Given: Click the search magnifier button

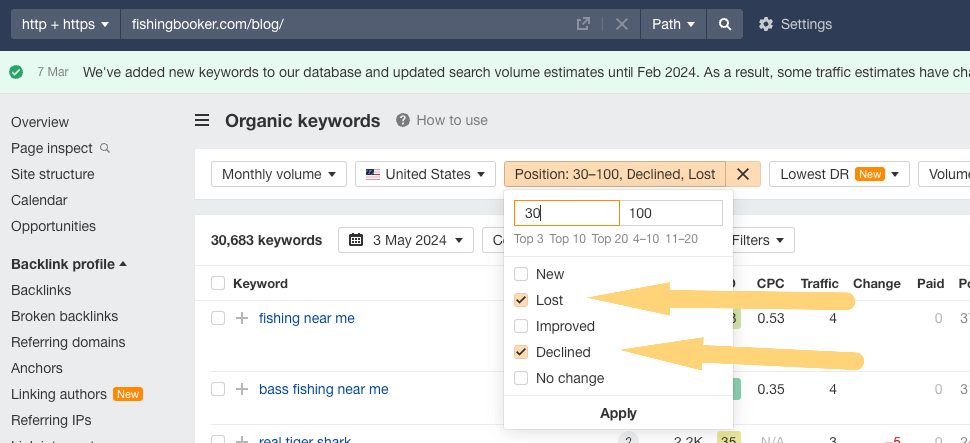Looking at the screenshot, I should 725,24.
